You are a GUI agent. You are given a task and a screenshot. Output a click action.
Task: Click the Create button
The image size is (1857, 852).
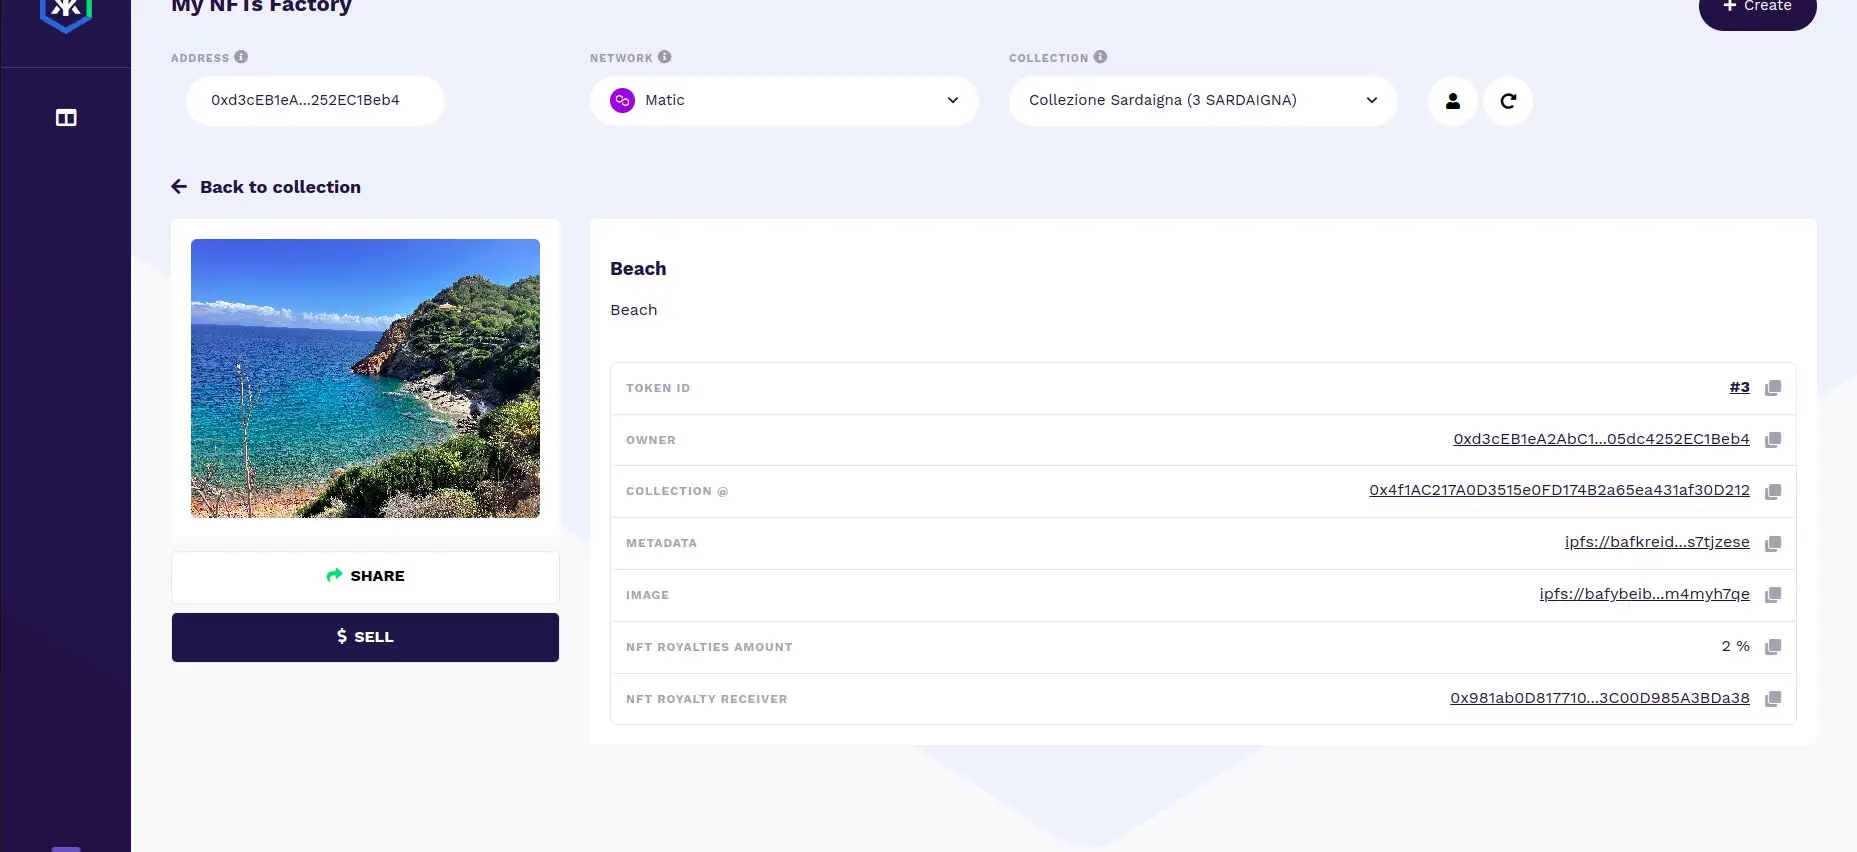1757,8
